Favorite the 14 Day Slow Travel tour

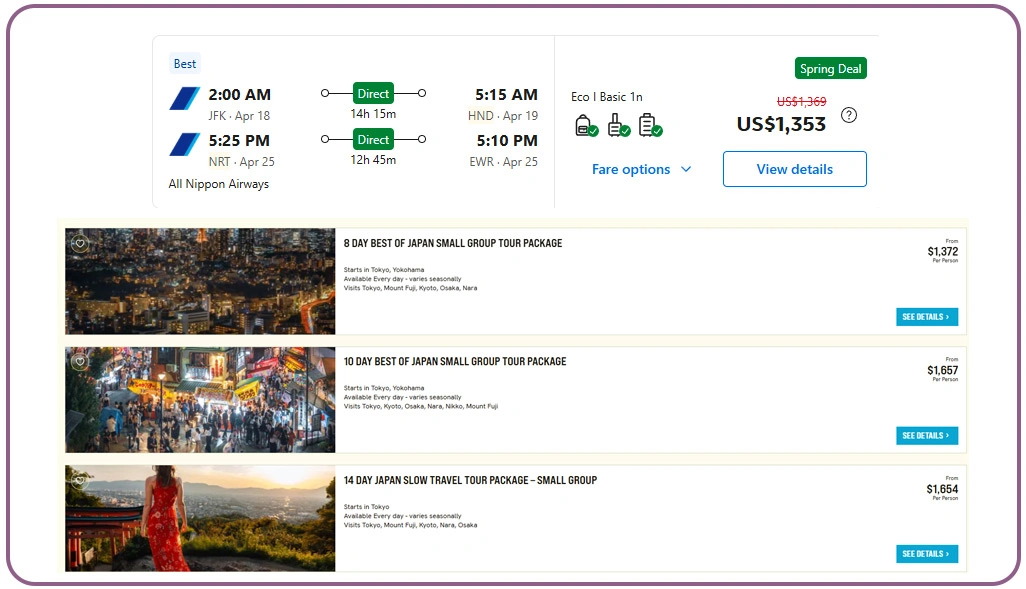tap(79, 480)
